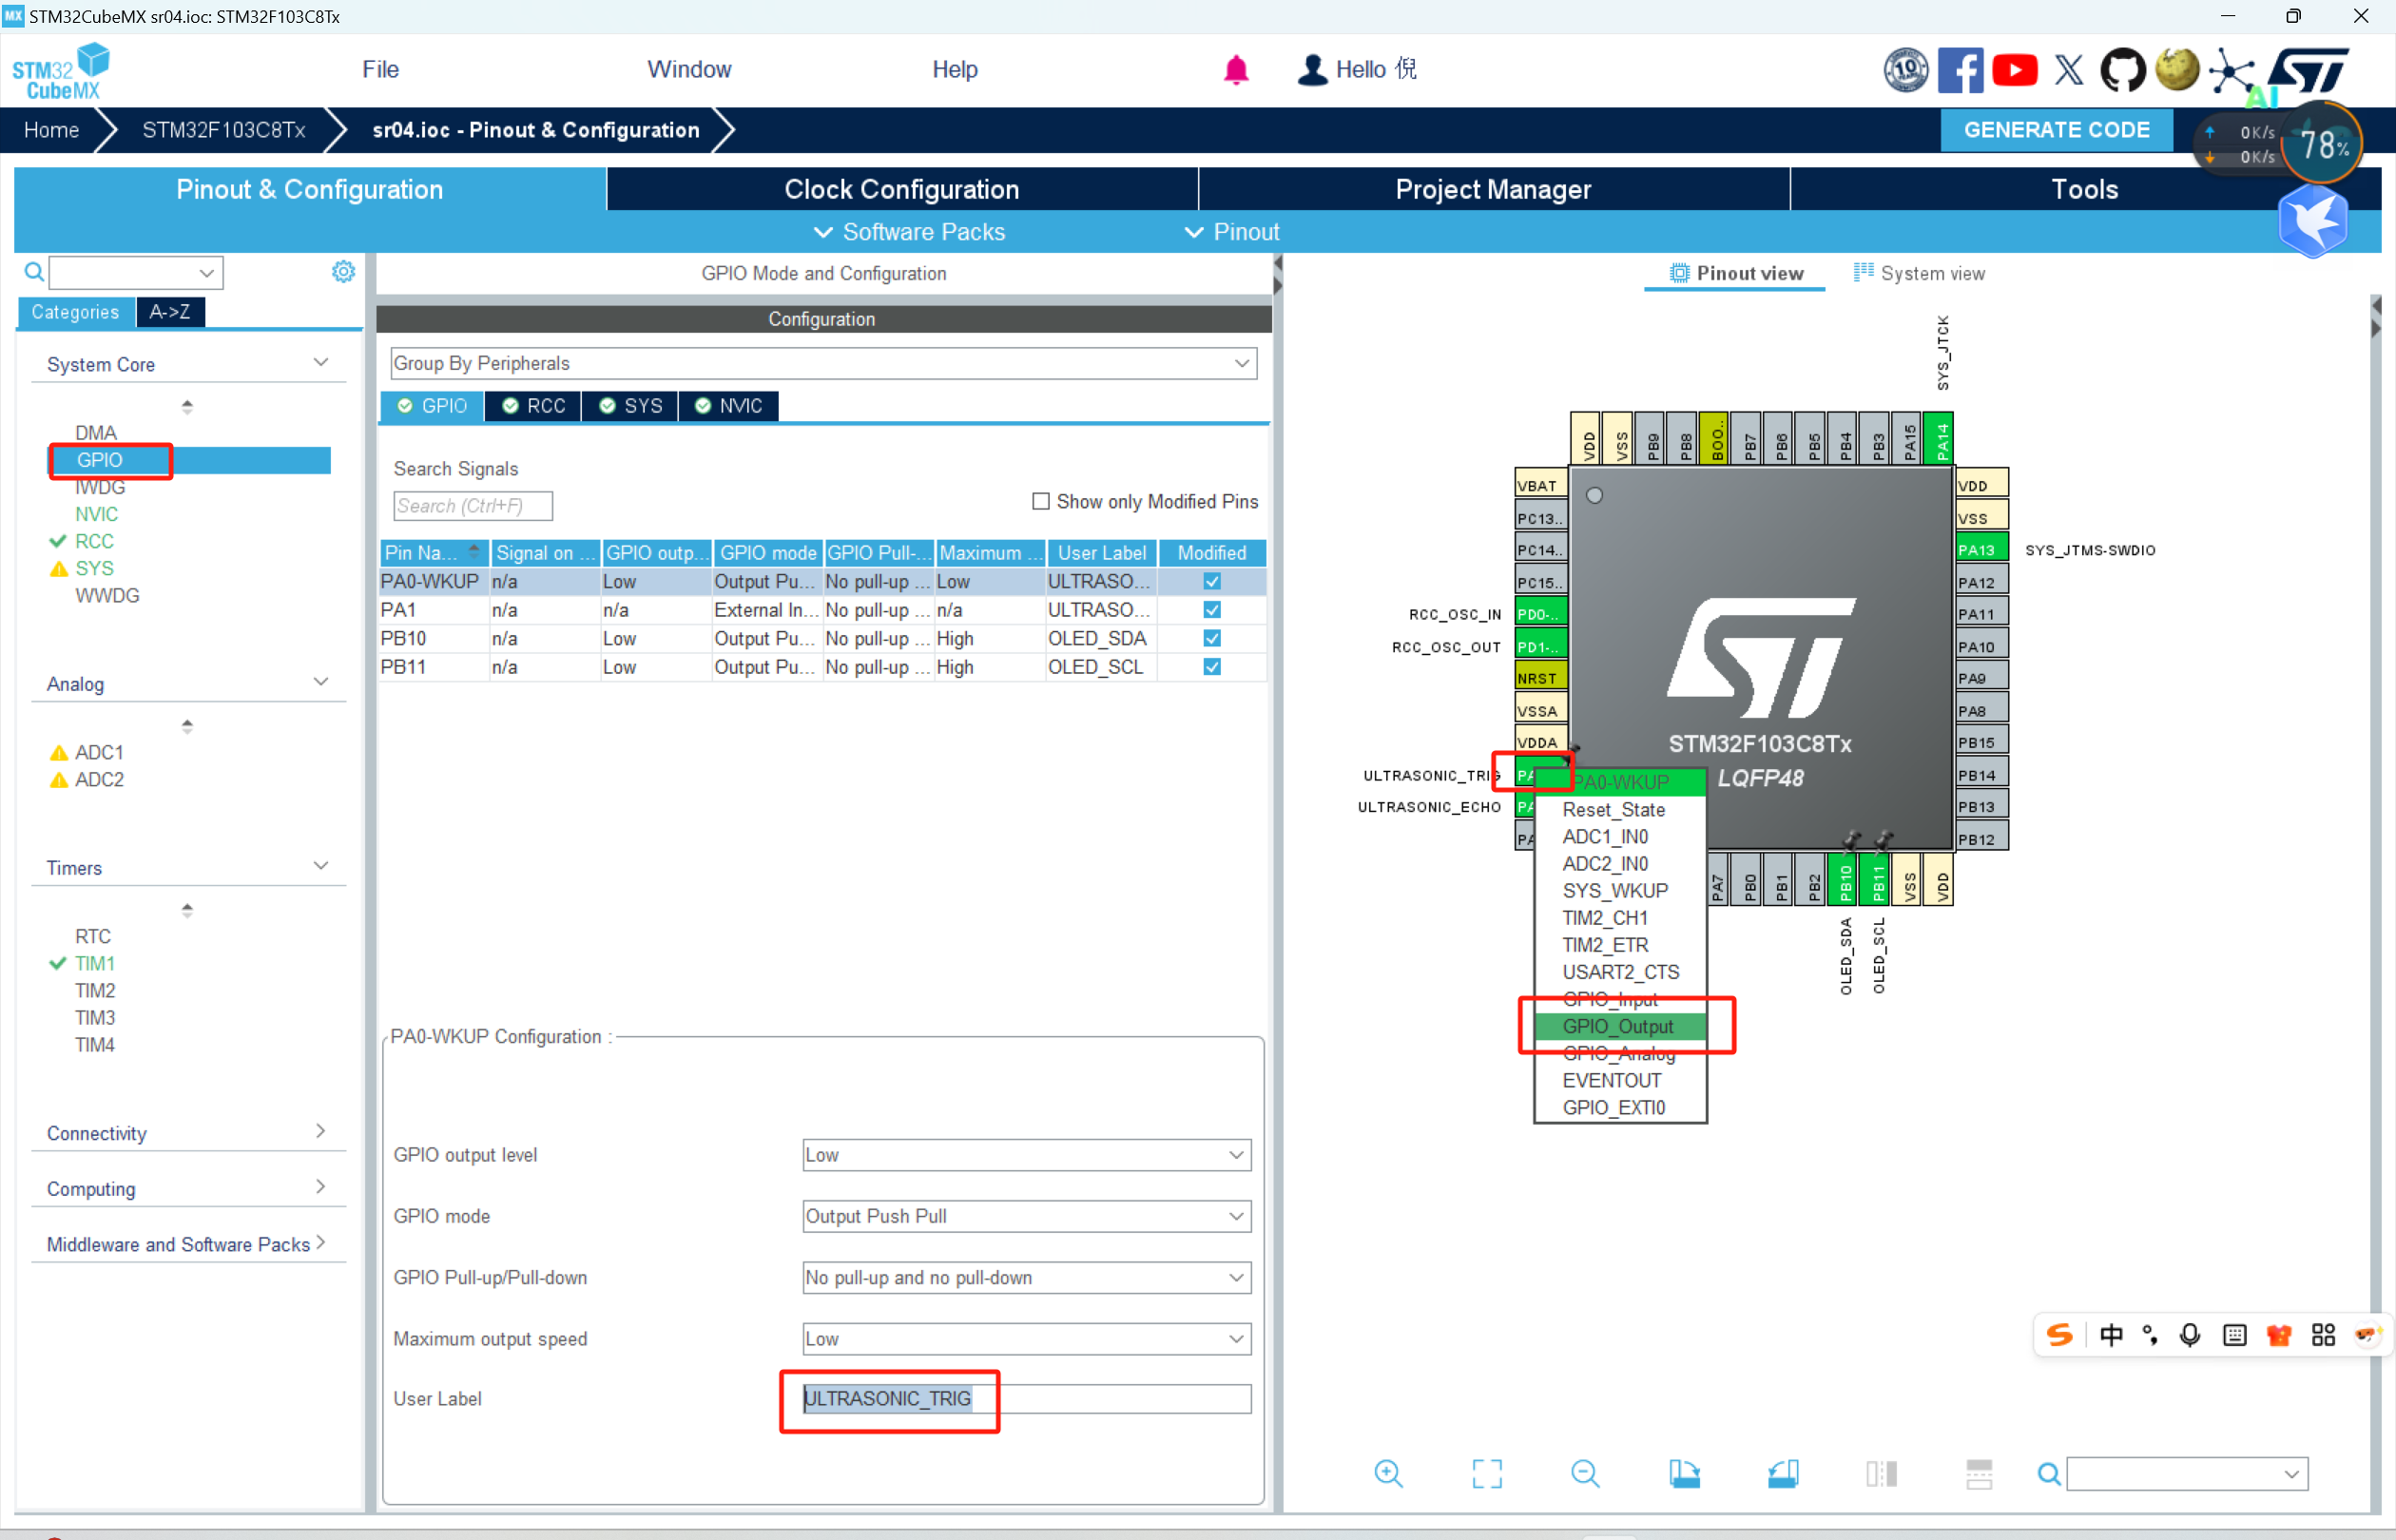Open the Maximum output speed dropdown

1026,1338
